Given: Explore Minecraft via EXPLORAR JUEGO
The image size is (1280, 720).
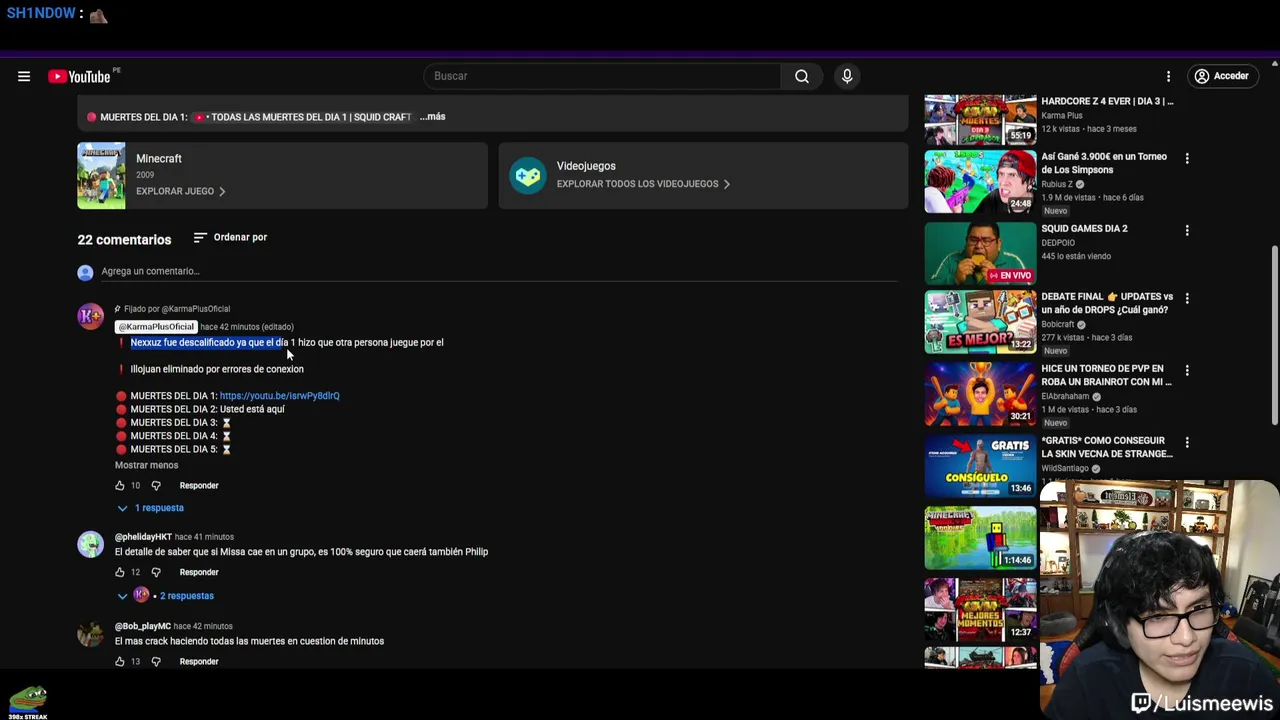Looking at the screenshot, I should [180, 191].
